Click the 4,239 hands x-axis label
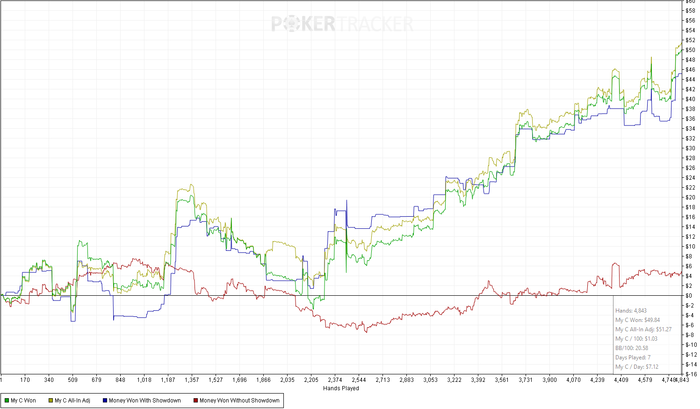700x409 pixels. pos(597,380)
